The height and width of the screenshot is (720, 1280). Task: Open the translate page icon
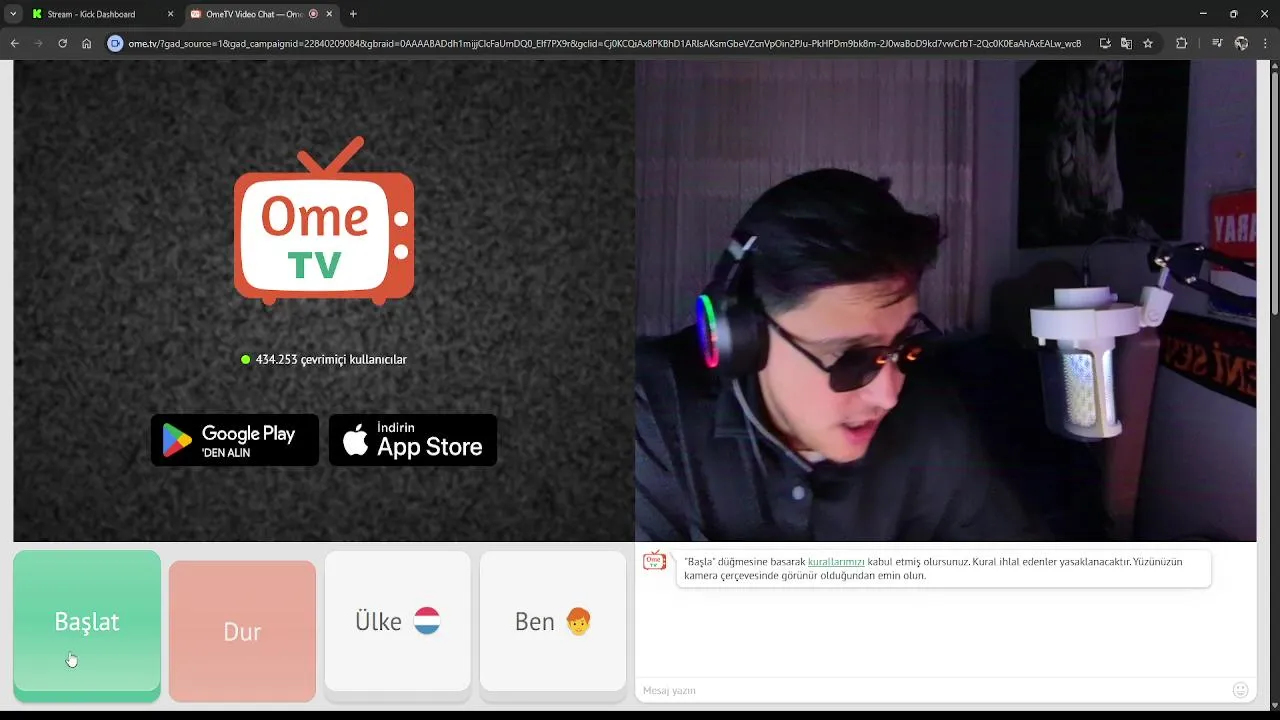point(1126,44)
